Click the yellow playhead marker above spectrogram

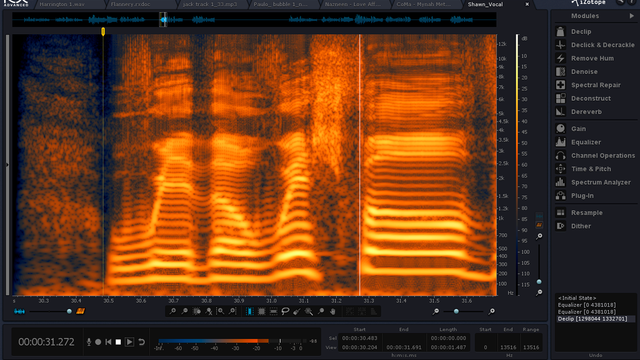(x=103, y=31)
